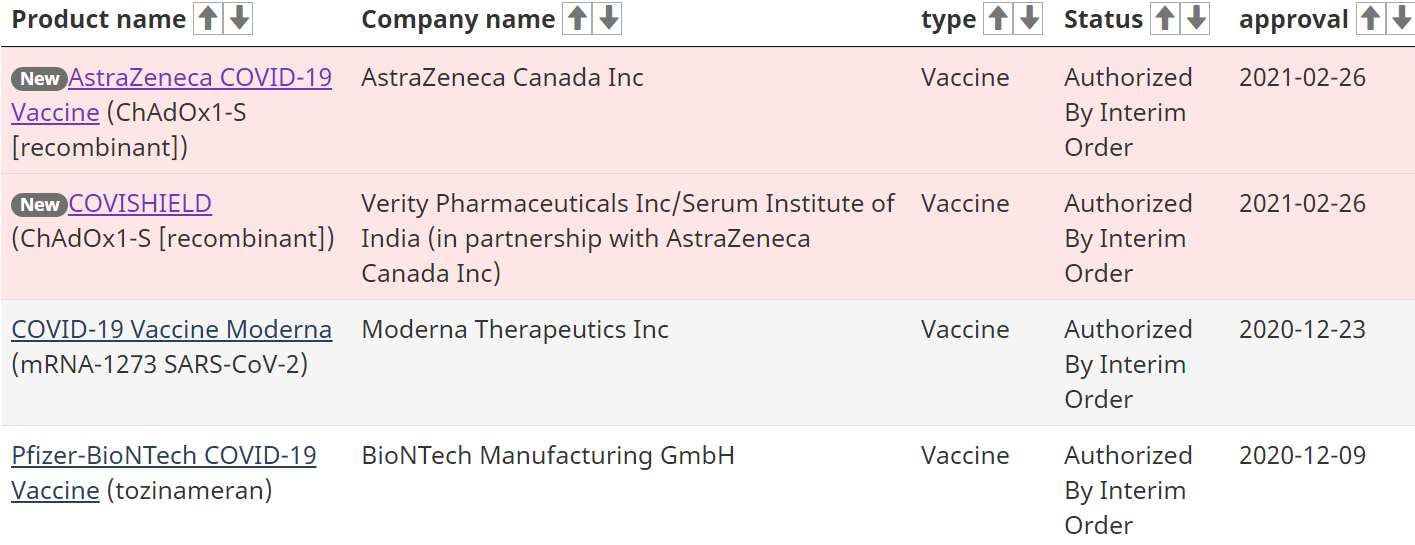Open the COVID-19 Vaccine Moderna link
This screenshot has width=1415, height=545.
172,330
